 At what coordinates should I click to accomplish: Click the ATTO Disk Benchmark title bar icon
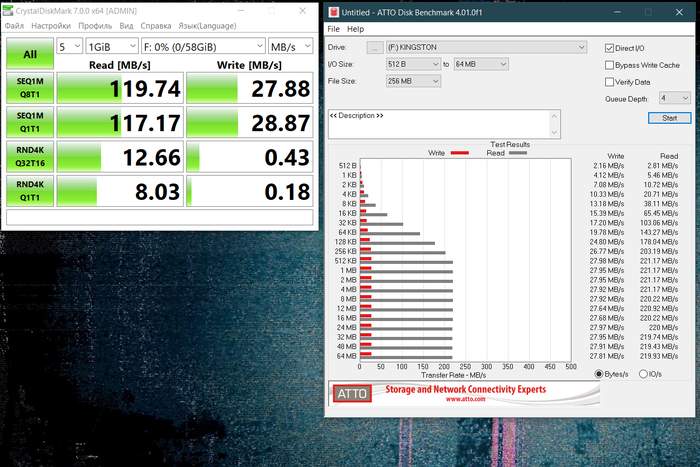coord(333,12)
